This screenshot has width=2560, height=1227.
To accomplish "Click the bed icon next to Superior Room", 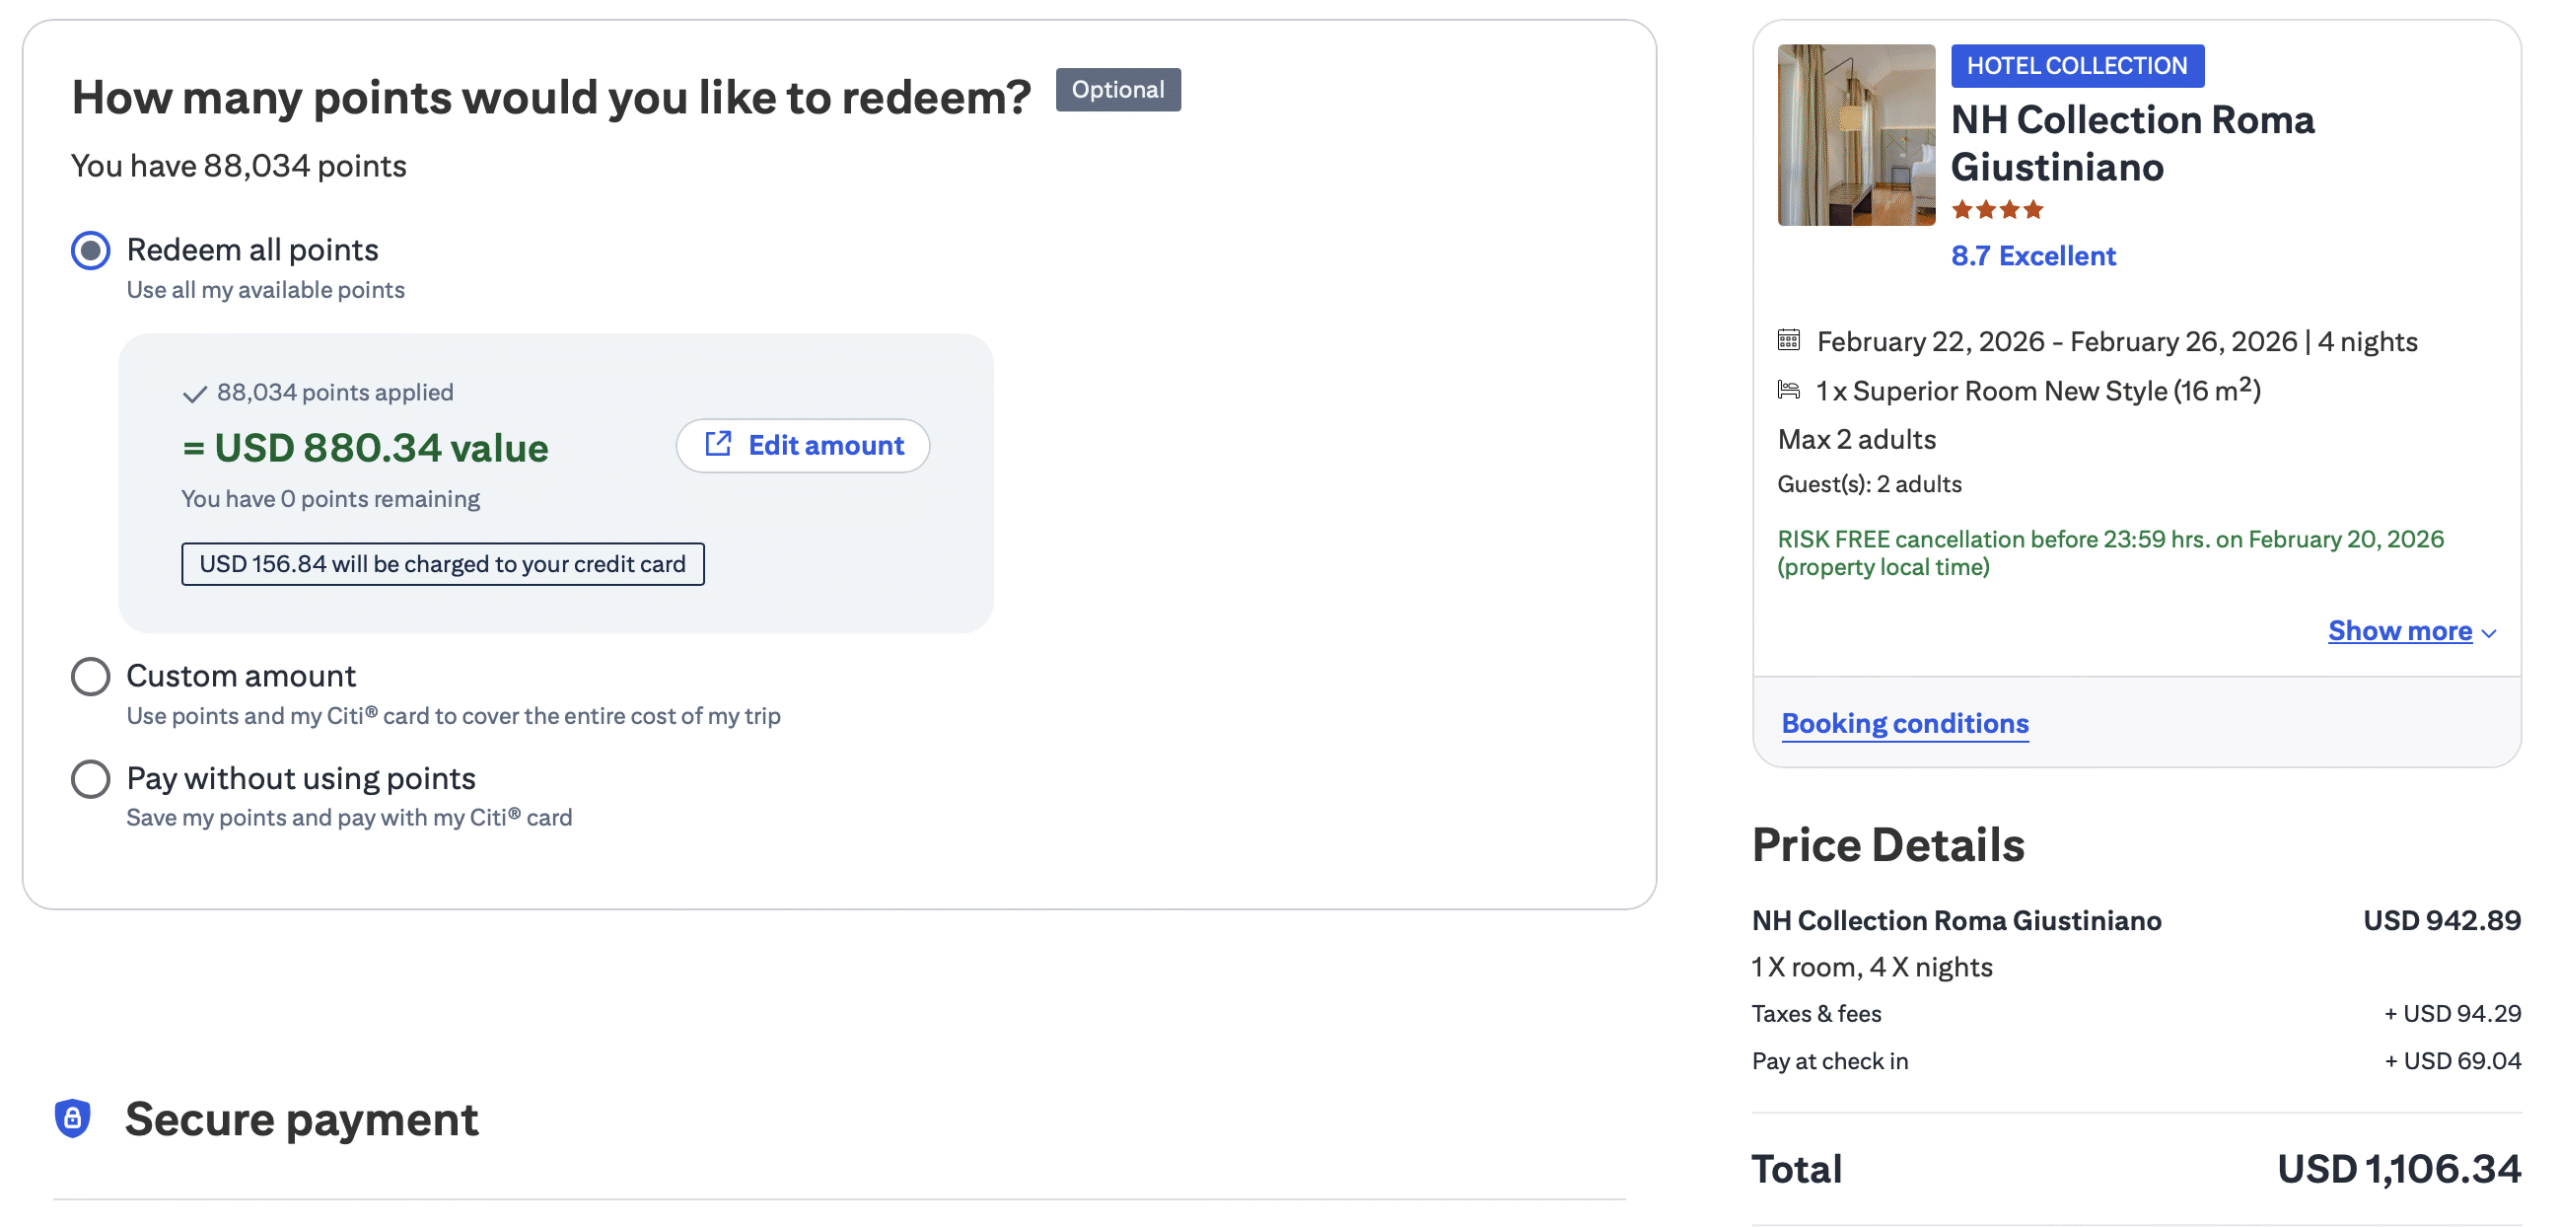I will pos(1791,390).
